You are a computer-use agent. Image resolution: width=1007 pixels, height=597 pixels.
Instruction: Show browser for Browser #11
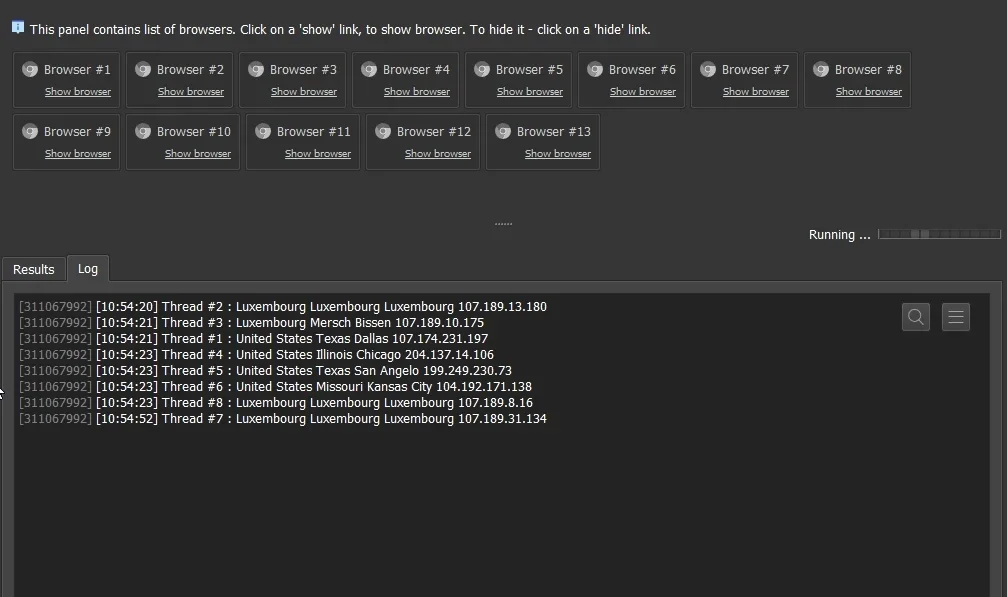point(318,154)
